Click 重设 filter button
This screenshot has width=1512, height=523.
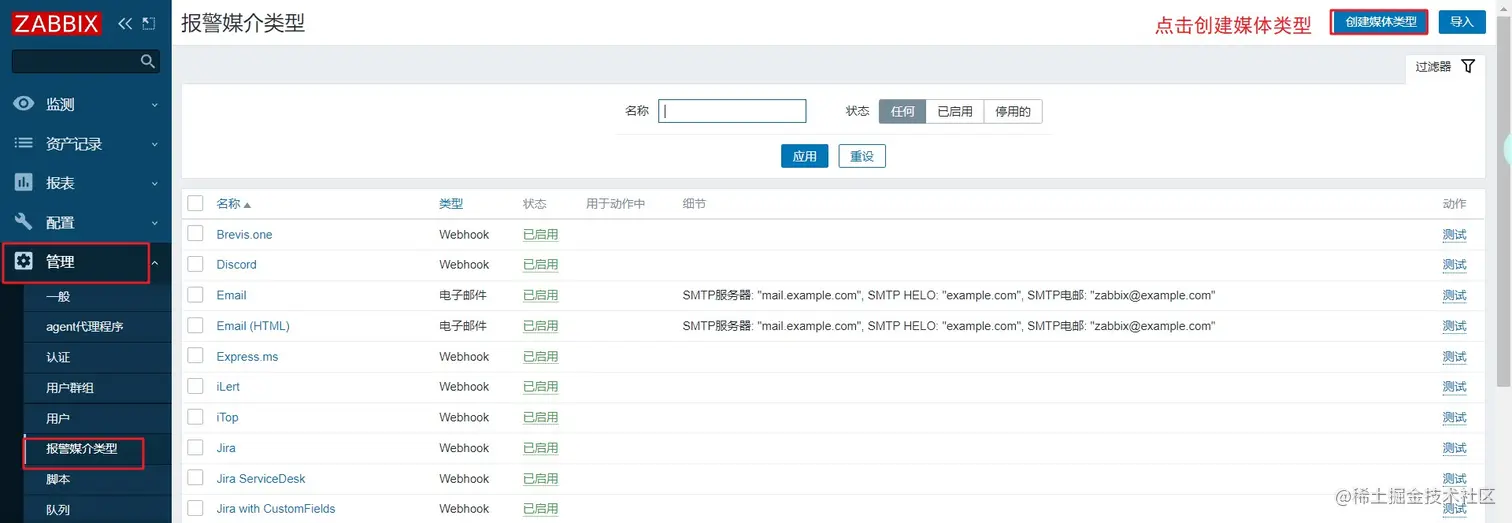click(x=862, y=156)
